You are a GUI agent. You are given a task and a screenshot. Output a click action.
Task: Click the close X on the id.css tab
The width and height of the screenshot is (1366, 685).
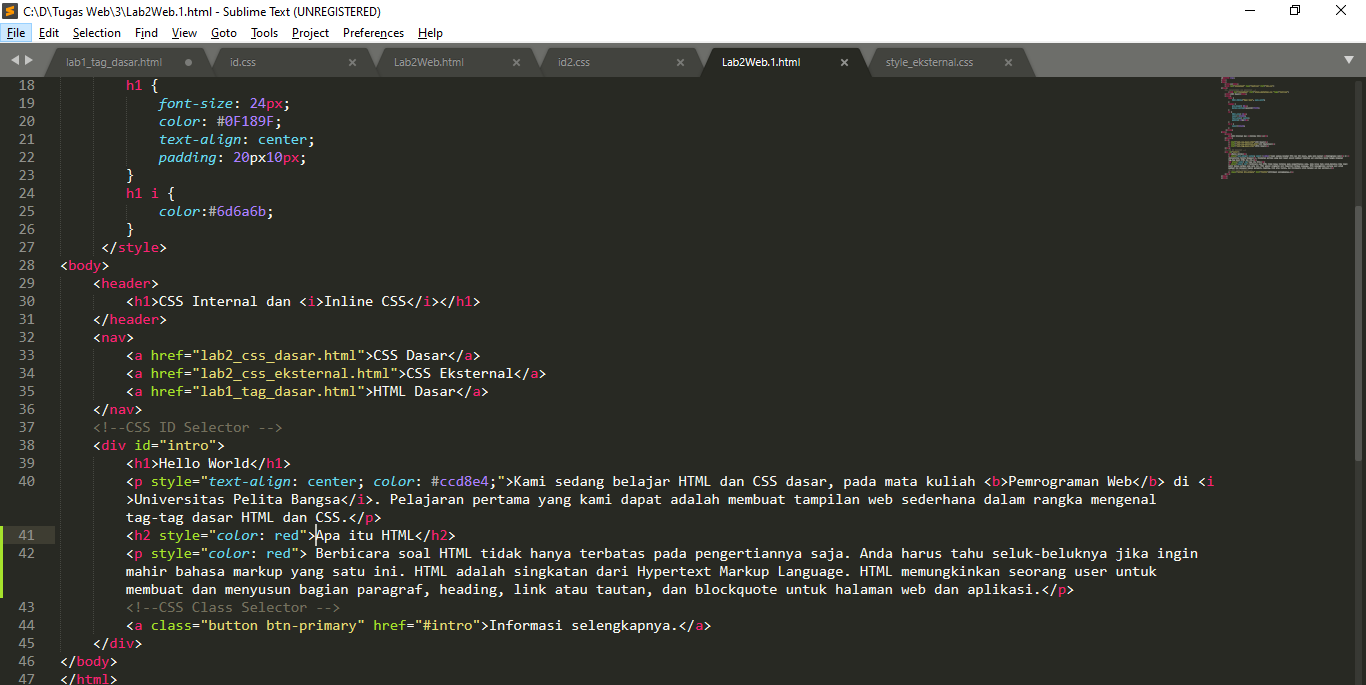point(352,61)
